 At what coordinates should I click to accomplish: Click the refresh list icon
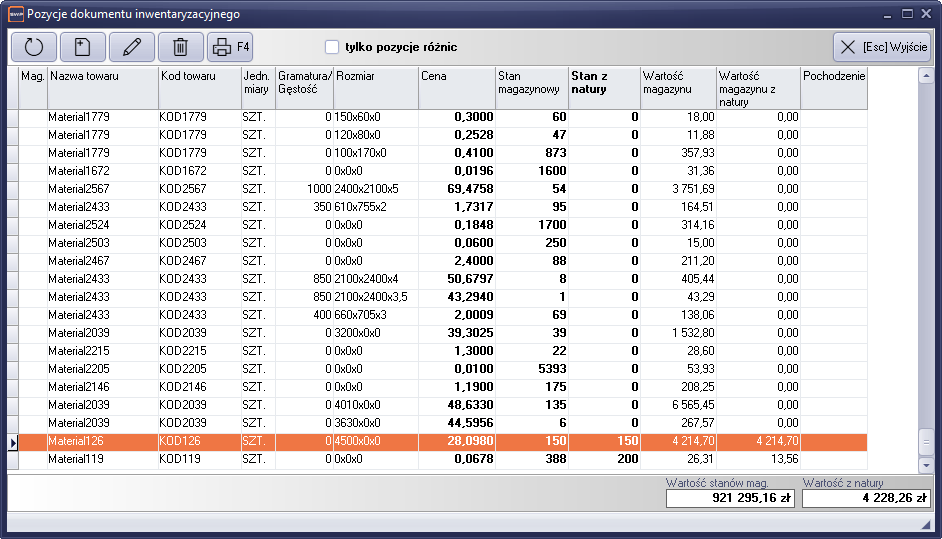[x=33, y=47]
